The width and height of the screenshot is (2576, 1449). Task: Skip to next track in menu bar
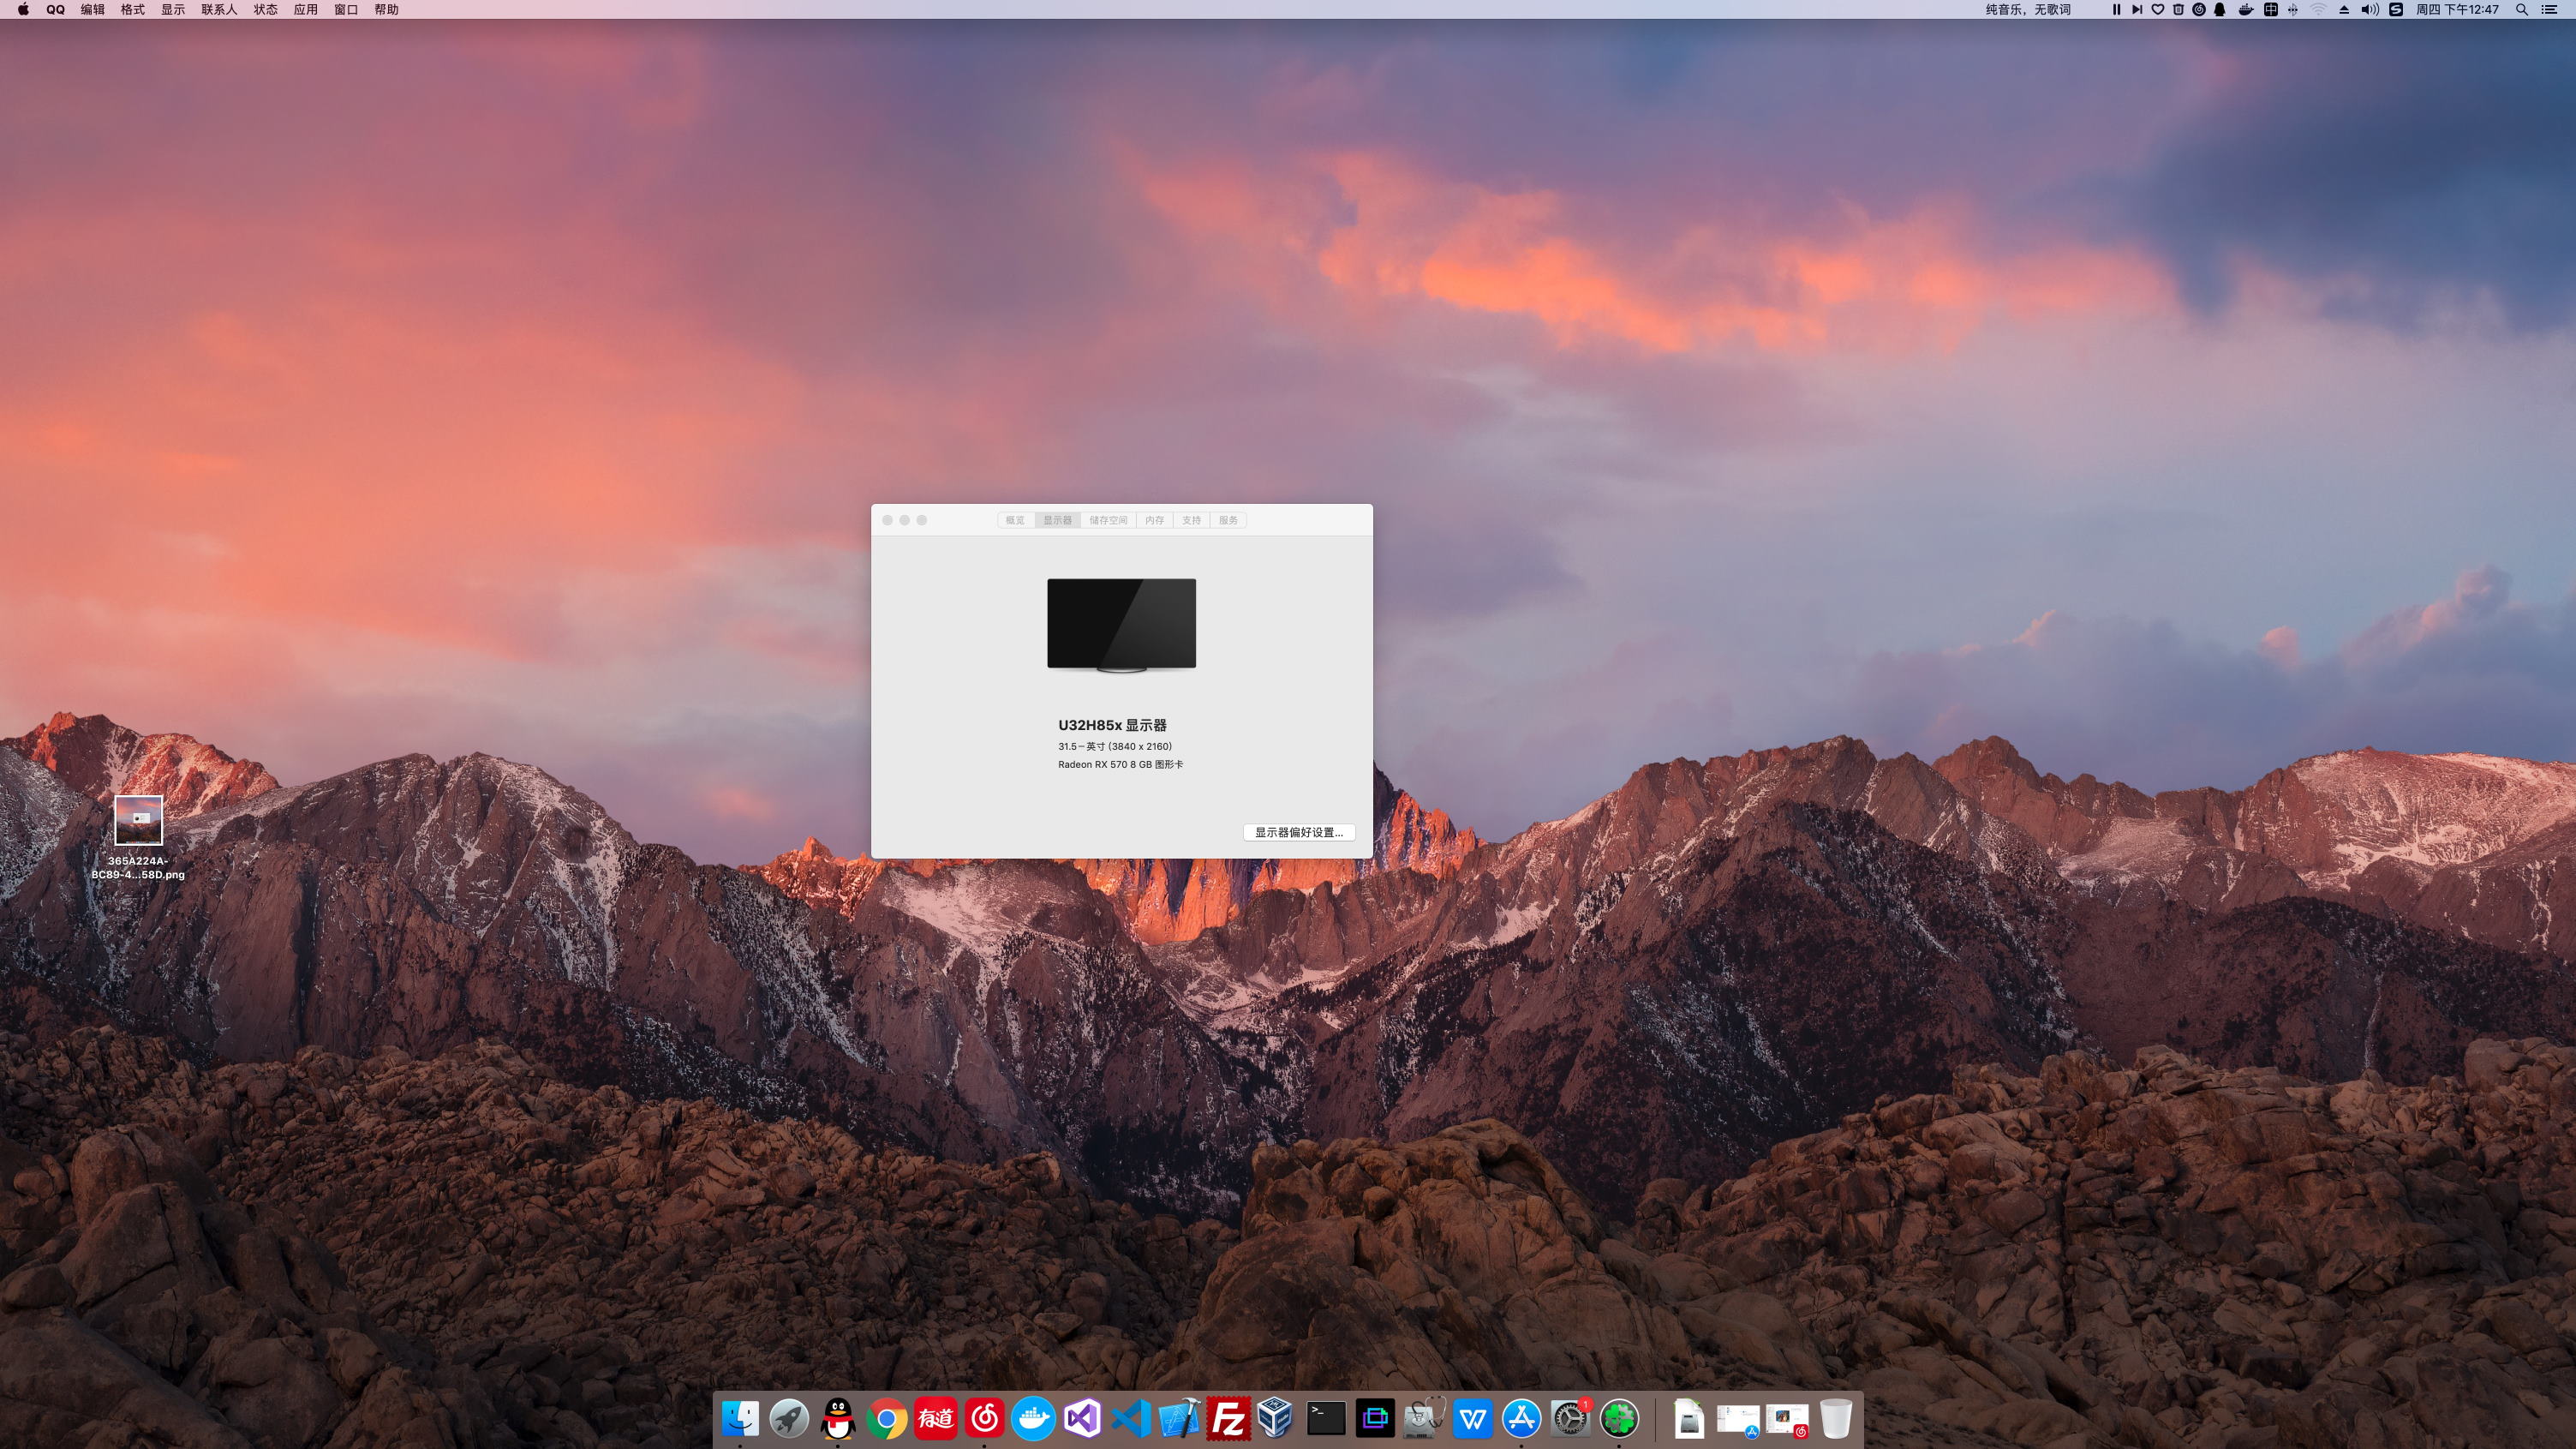2136,9
